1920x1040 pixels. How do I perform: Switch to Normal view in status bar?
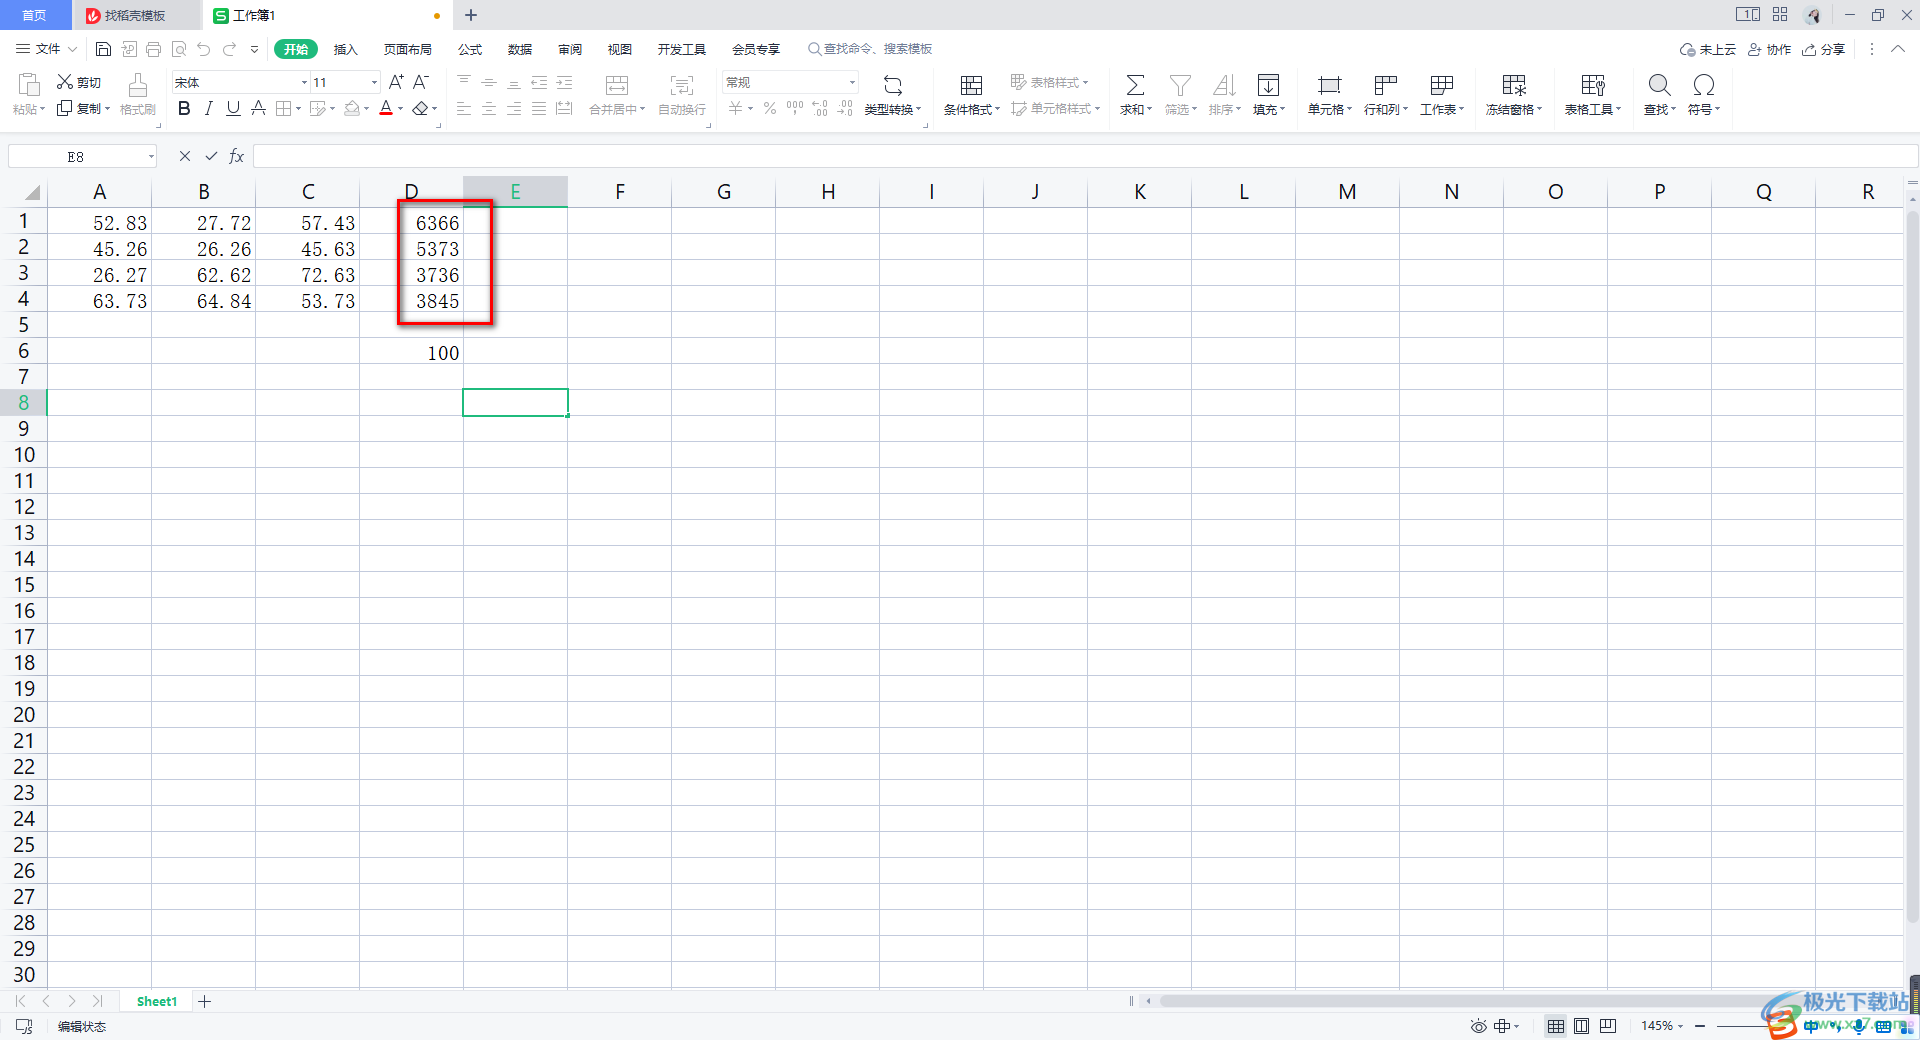(1556, 1026)
